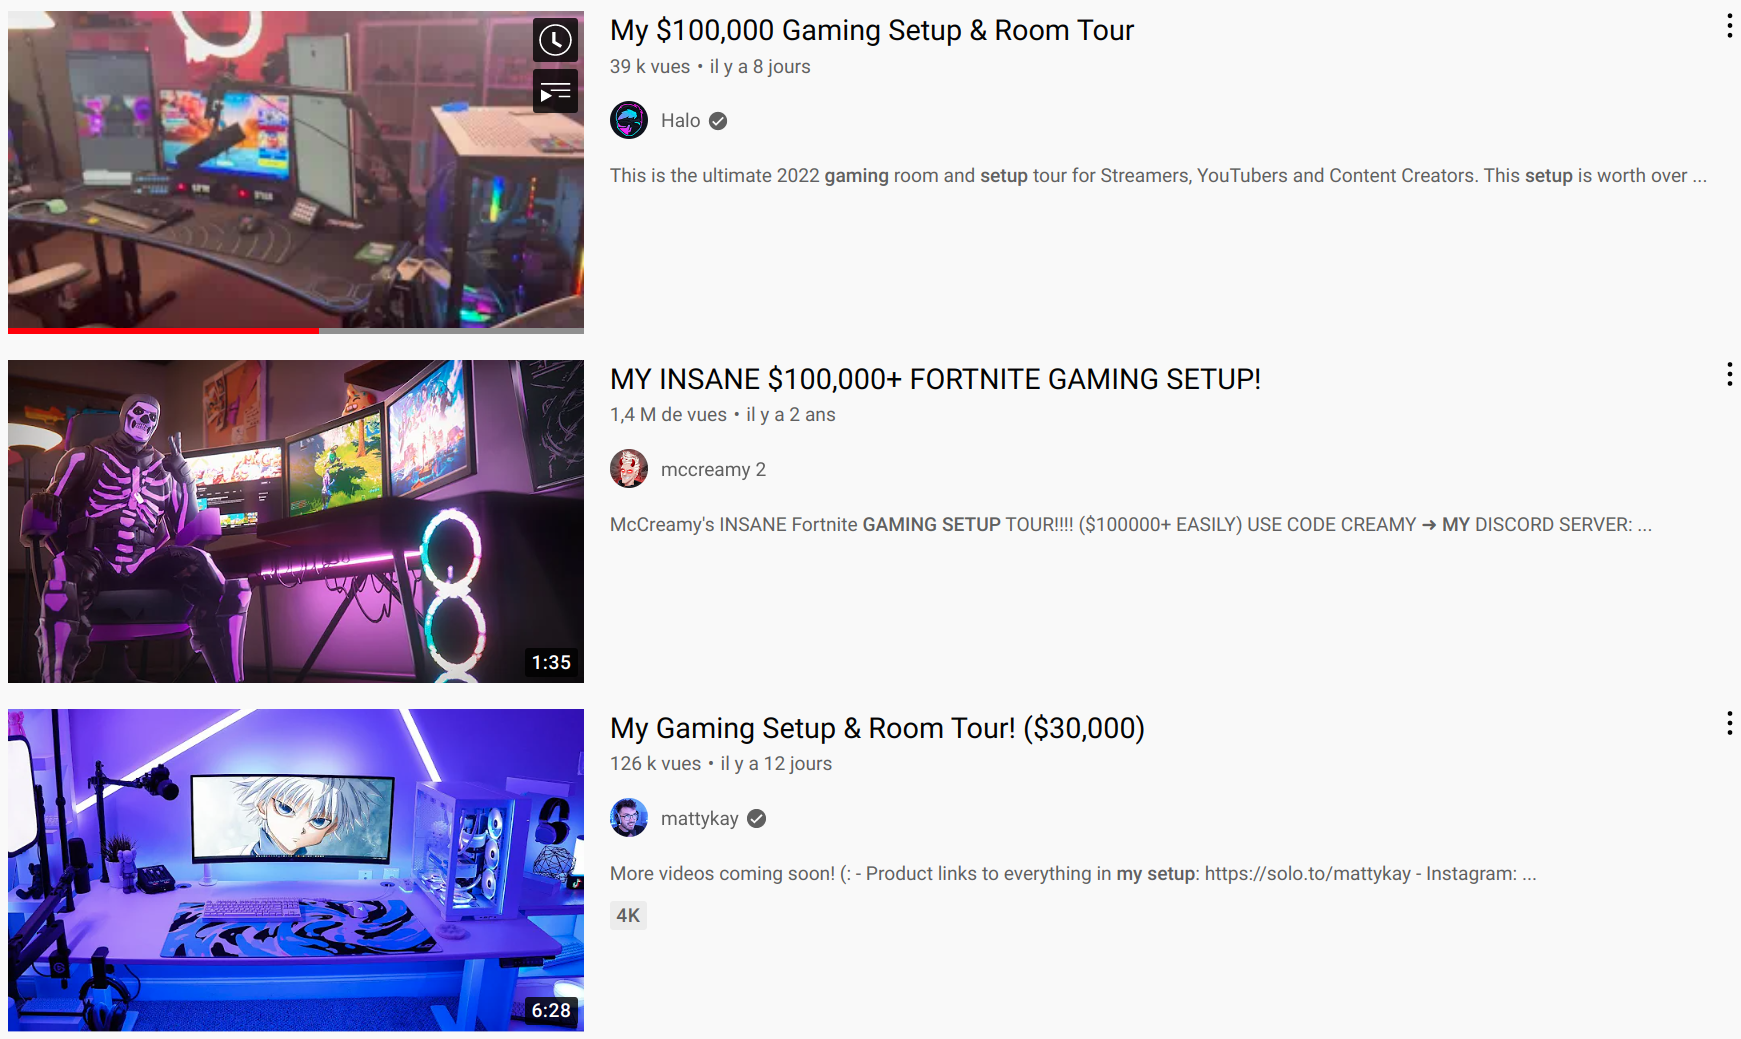The height and width of the screenshot is (1039, 1741).
Task: Open options menu for $100,000 Room Tour video
Action: pyautogui.click(x=1729, y=27)
